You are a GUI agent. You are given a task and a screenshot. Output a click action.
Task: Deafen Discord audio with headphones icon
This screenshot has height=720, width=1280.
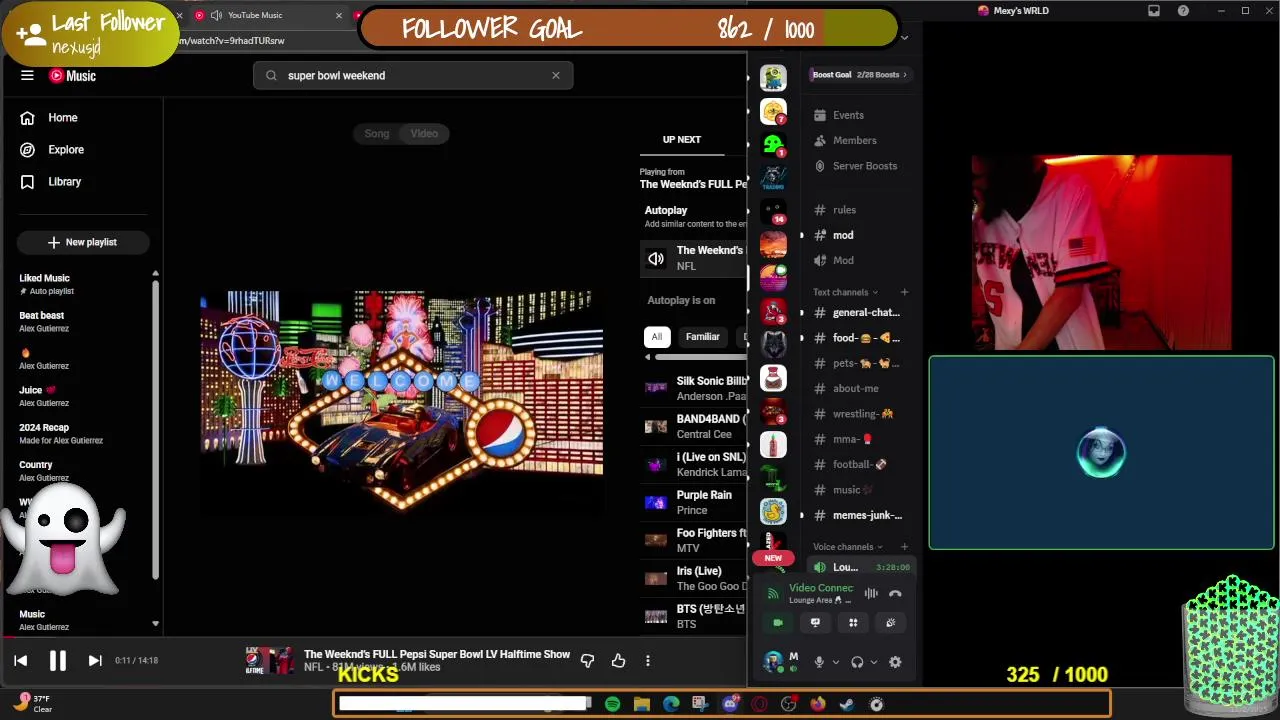pos(857,662)
